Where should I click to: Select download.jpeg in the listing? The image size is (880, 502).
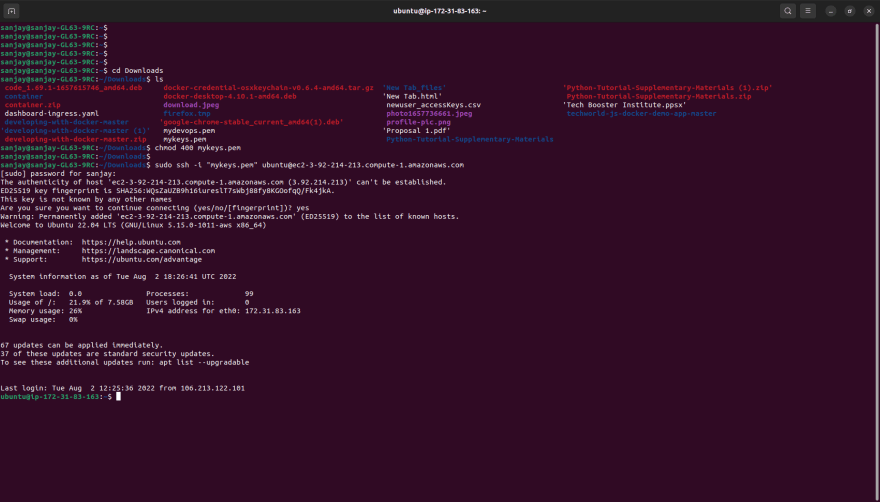click(x=191, y=105)
